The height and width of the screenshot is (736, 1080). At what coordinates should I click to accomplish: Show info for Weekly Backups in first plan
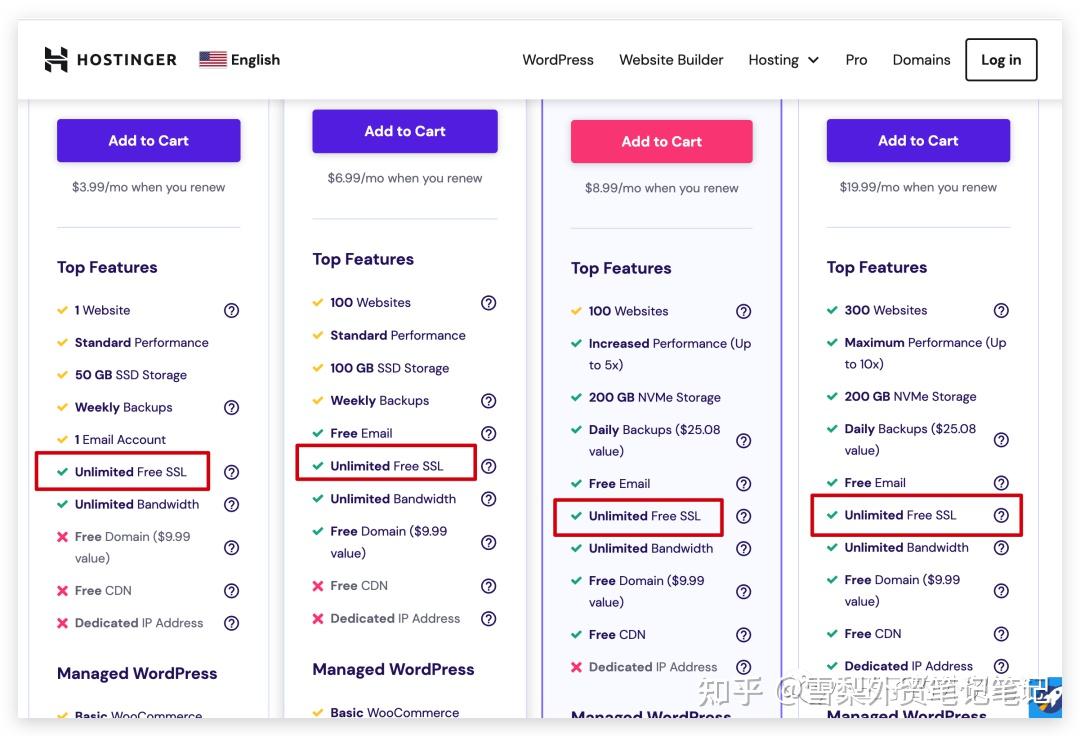(231, 408)
